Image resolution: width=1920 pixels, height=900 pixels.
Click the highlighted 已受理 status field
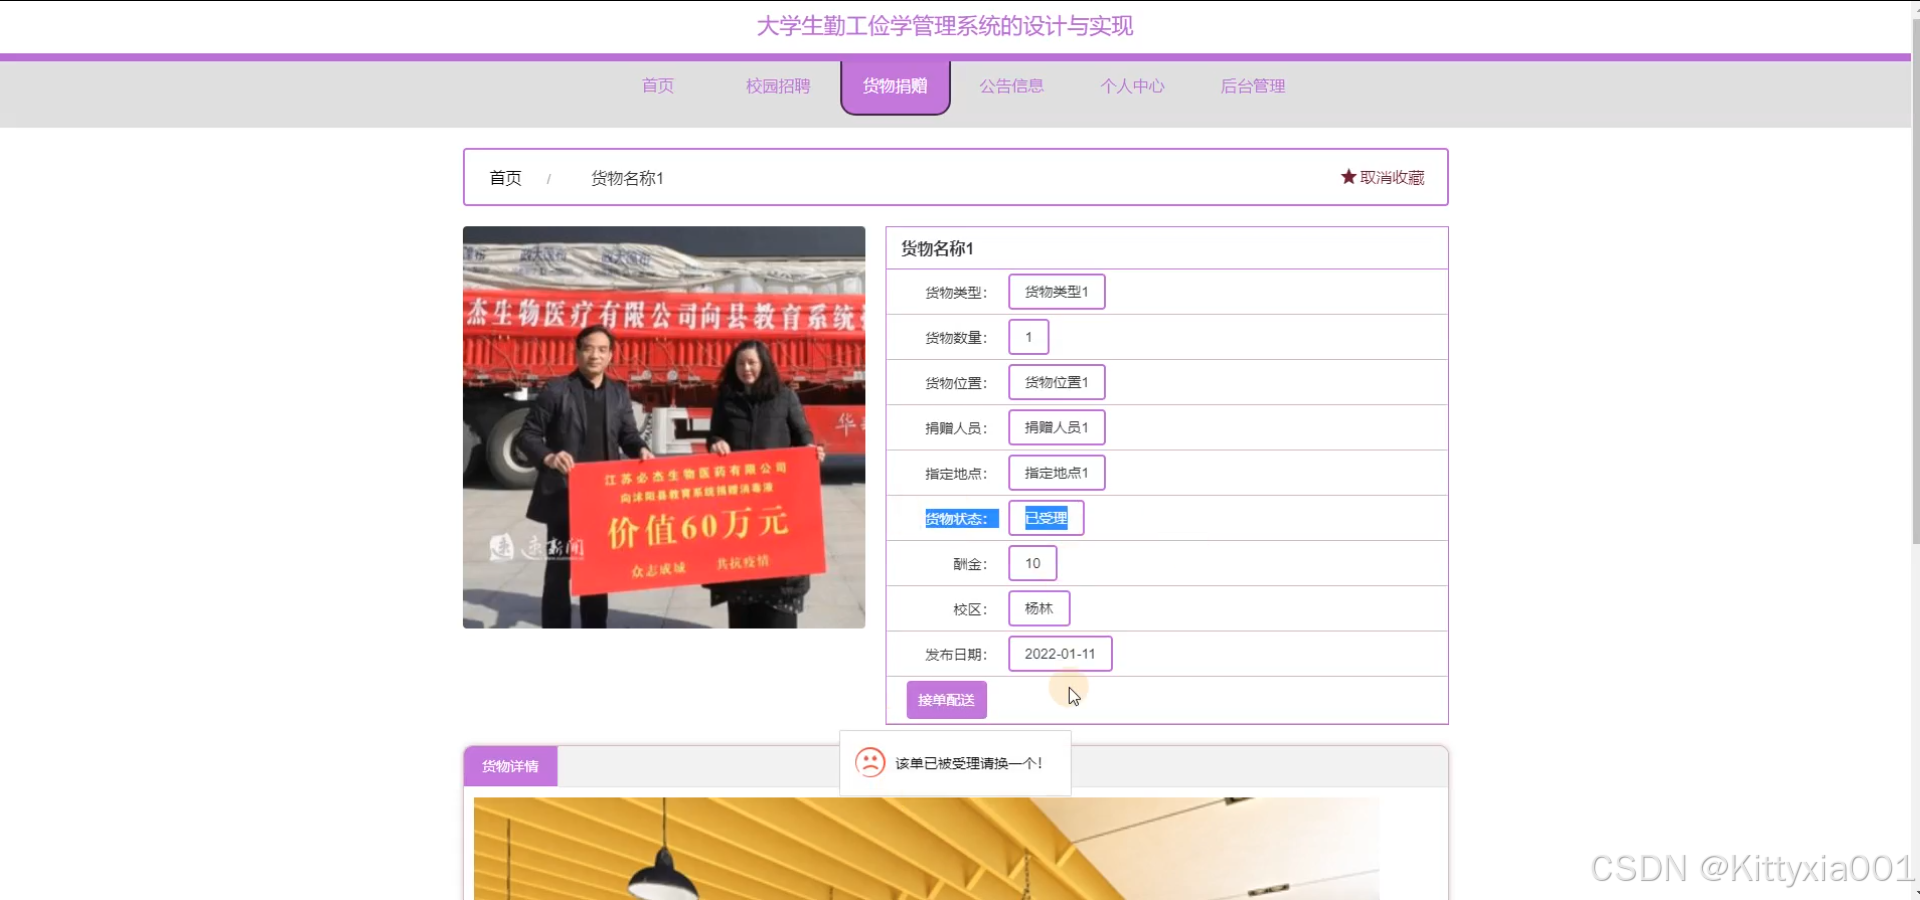1046,518
